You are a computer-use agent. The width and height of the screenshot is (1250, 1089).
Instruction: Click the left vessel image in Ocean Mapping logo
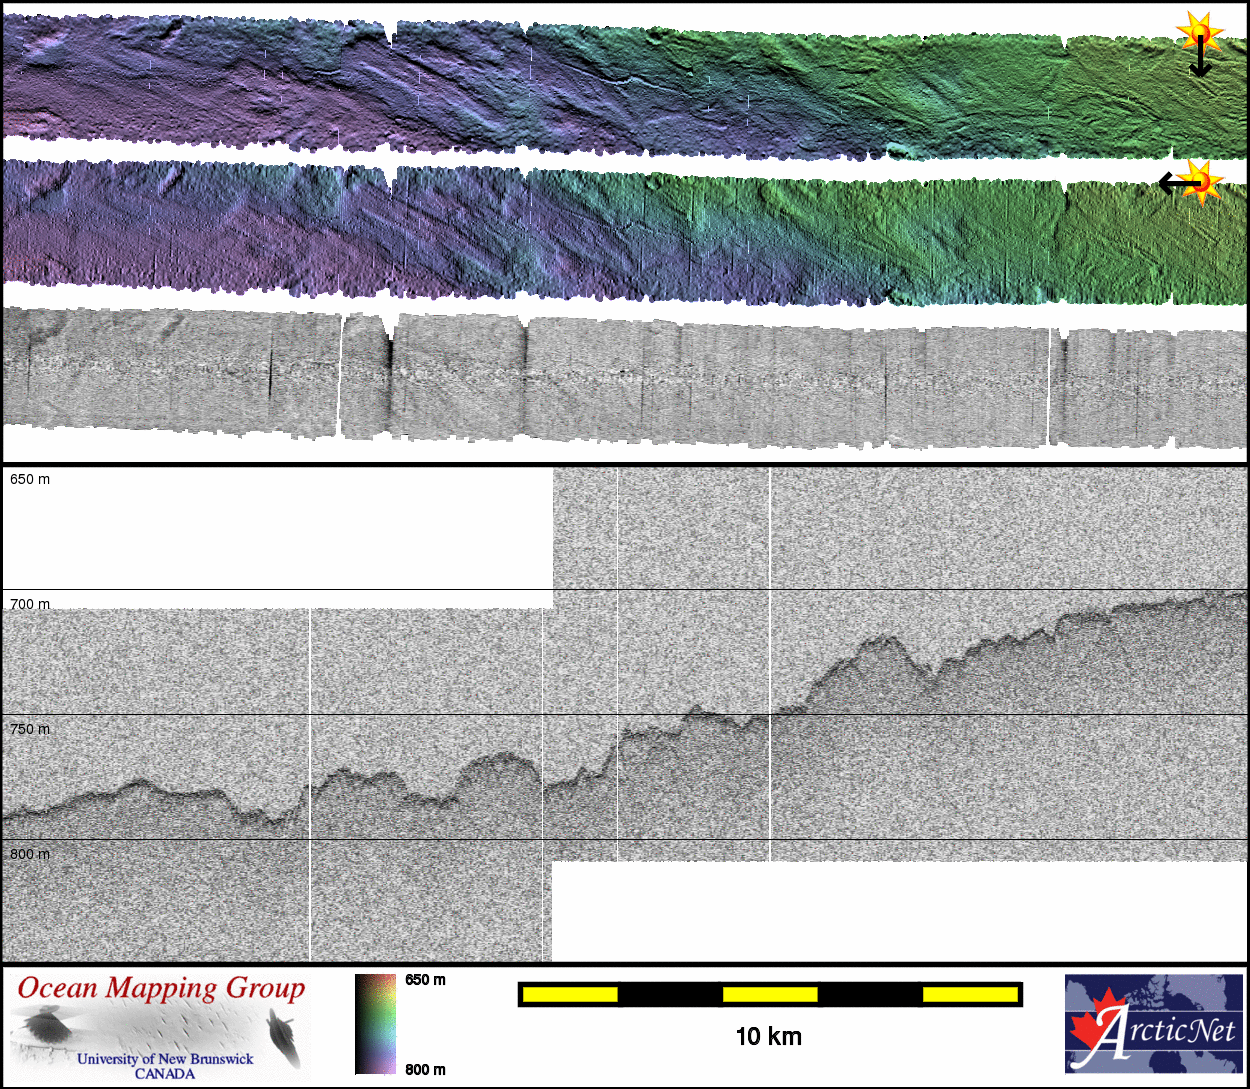(x=44, y=1026)
